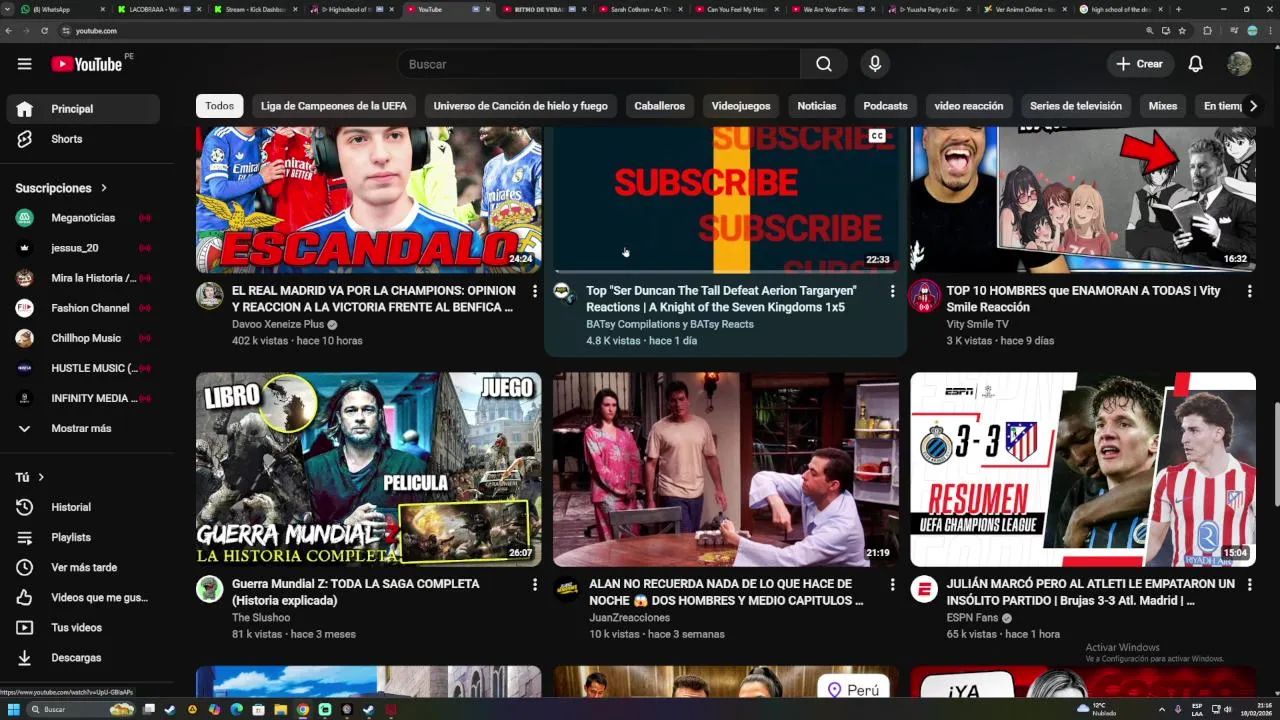Select the Podcasts chip

[885, 106]
